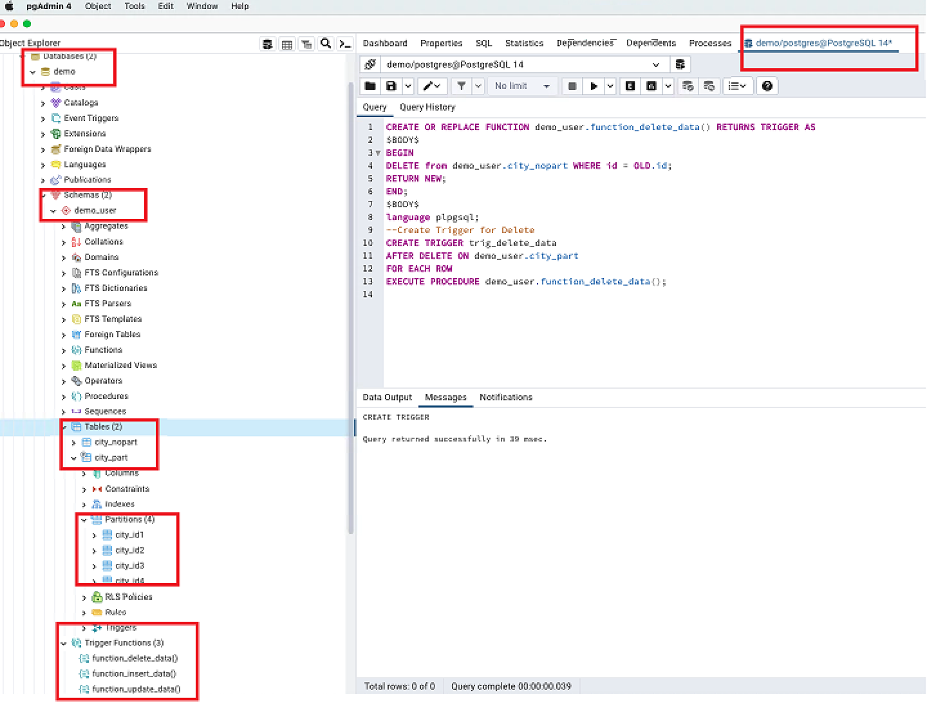
Task: Open the Processes tab
Action: coord(710,43)
